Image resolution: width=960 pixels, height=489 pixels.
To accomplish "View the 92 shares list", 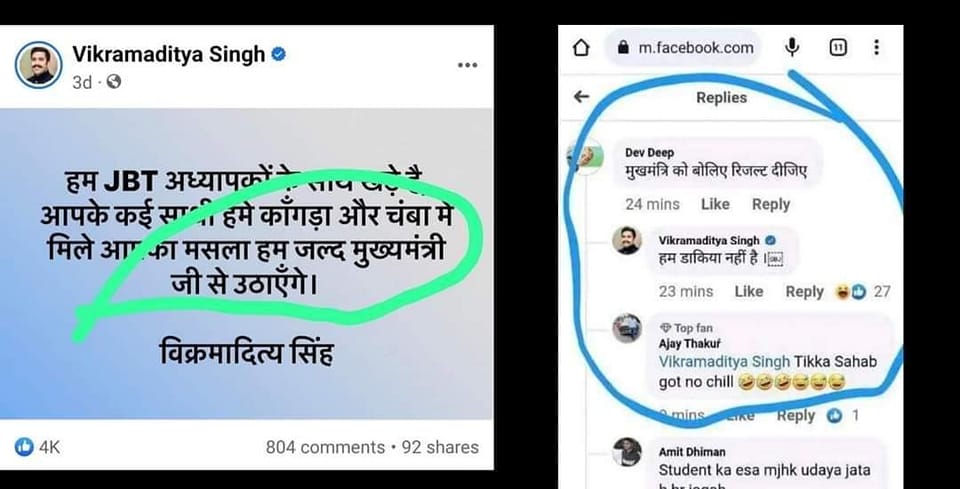I will click(x=440, y=447).
